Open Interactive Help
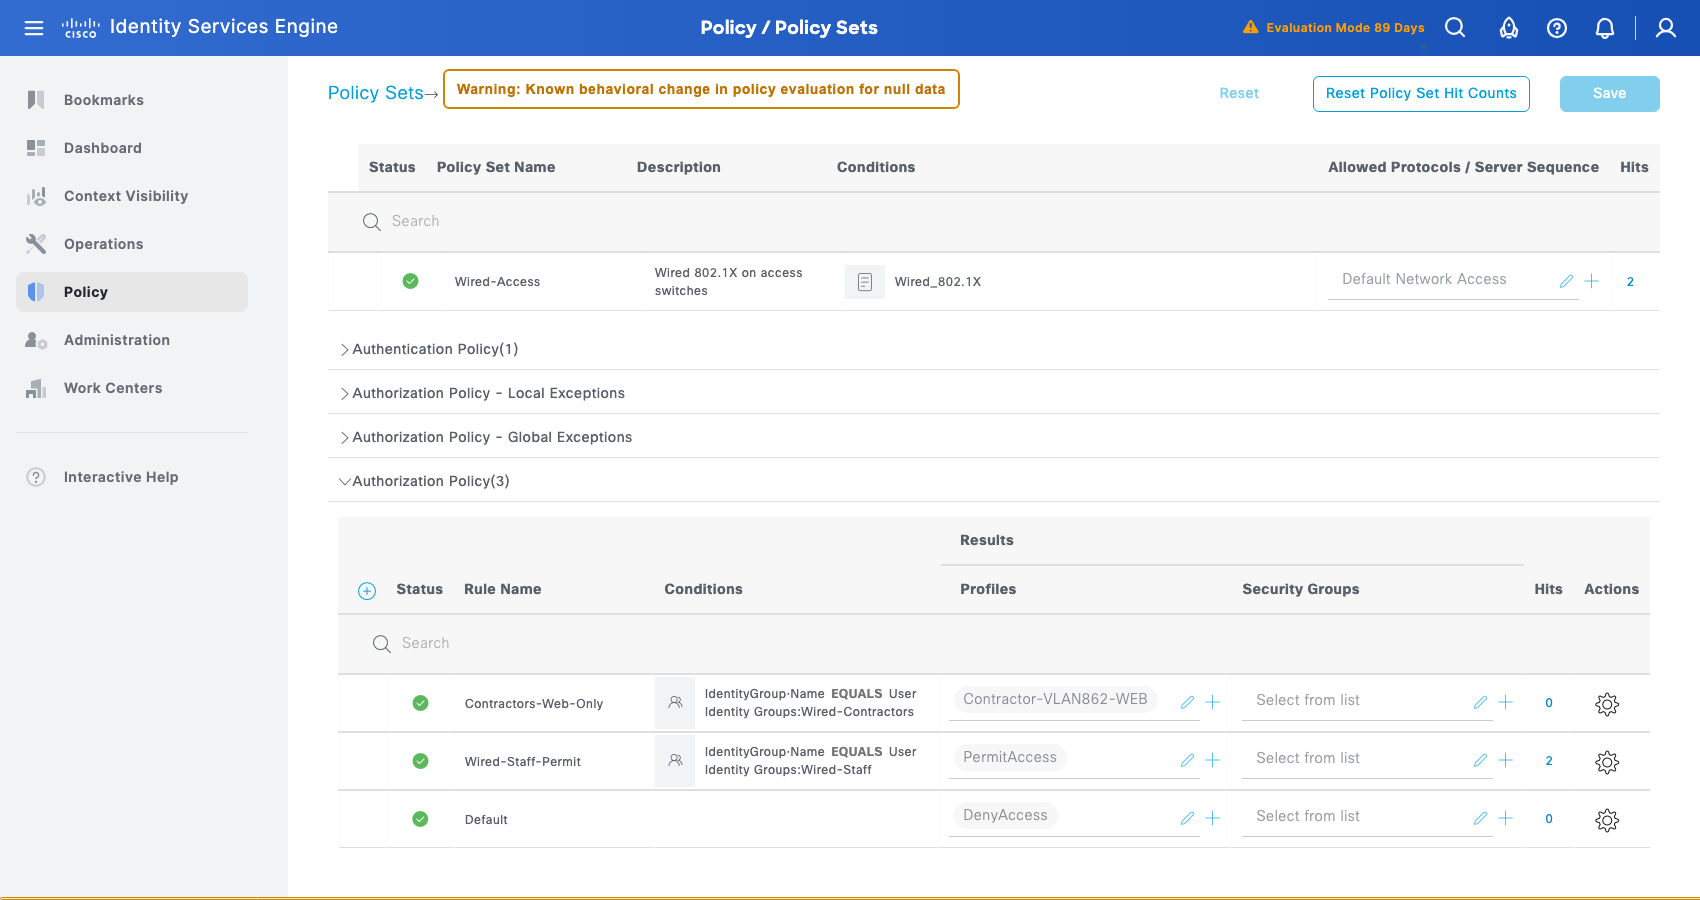 coord(132,477)
